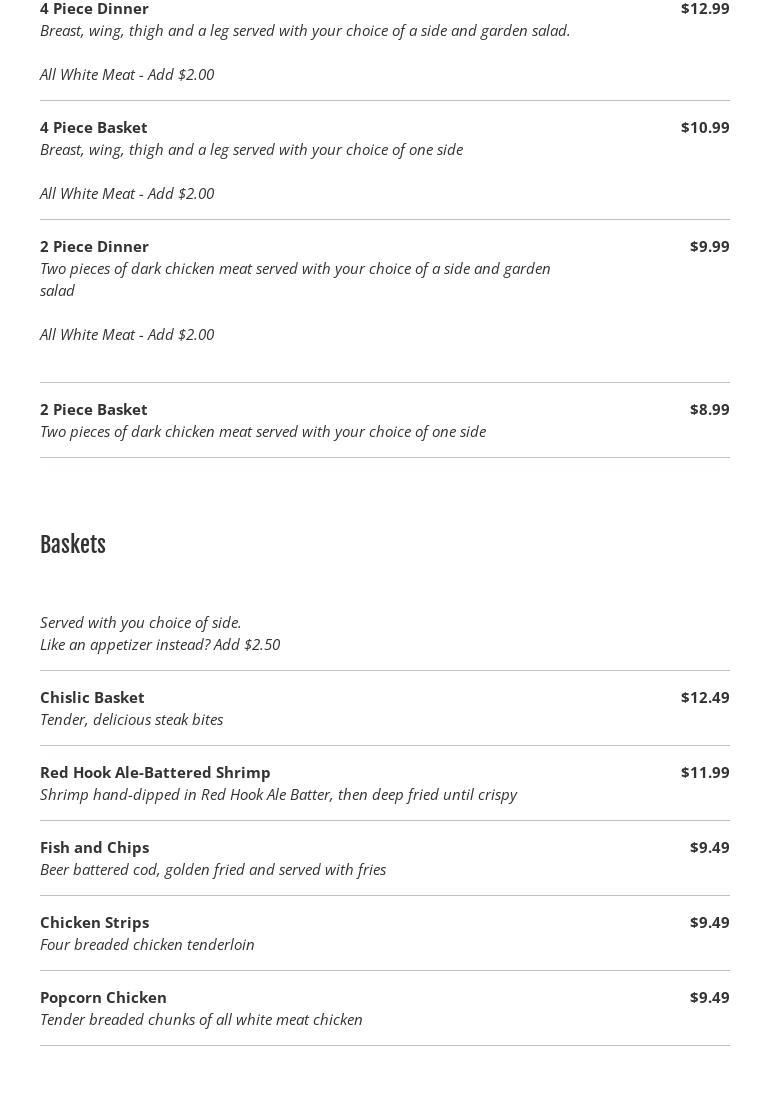The height and width of the screenshot is (1097, 770).
Task: Click the $11.99 shrimp basket price
Action: pos(705,772)
